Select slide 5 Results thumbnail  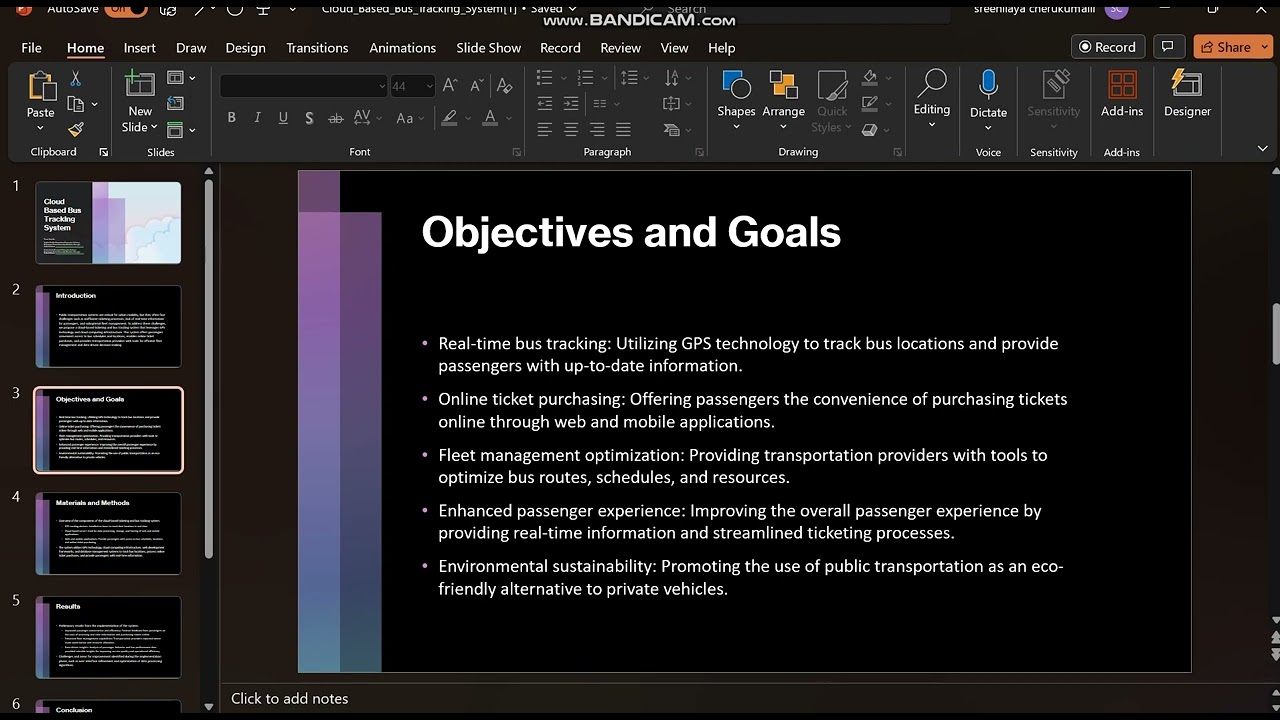(108, 637)
